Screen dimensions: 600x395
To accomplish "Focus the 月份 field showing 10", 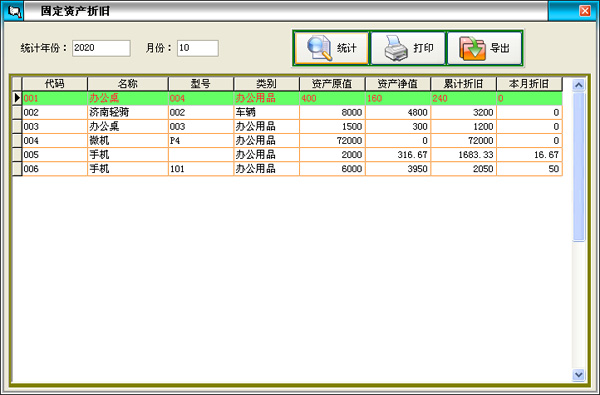I will click(198, 48).
